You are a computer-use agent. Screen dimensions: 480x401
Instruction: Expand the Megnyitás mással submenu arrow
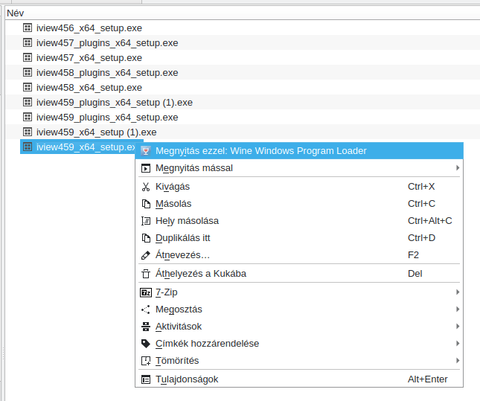point(458,168)
